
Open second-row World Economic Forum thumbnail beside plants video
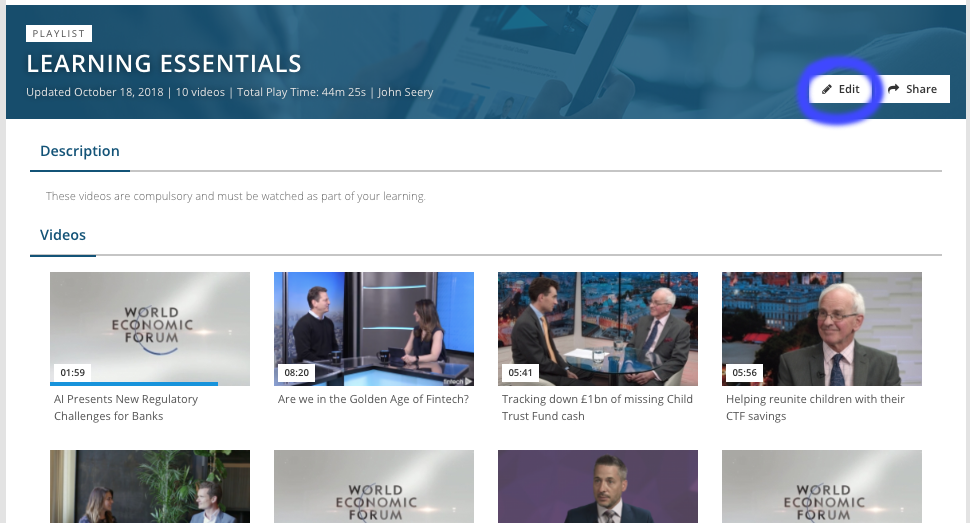374,486
